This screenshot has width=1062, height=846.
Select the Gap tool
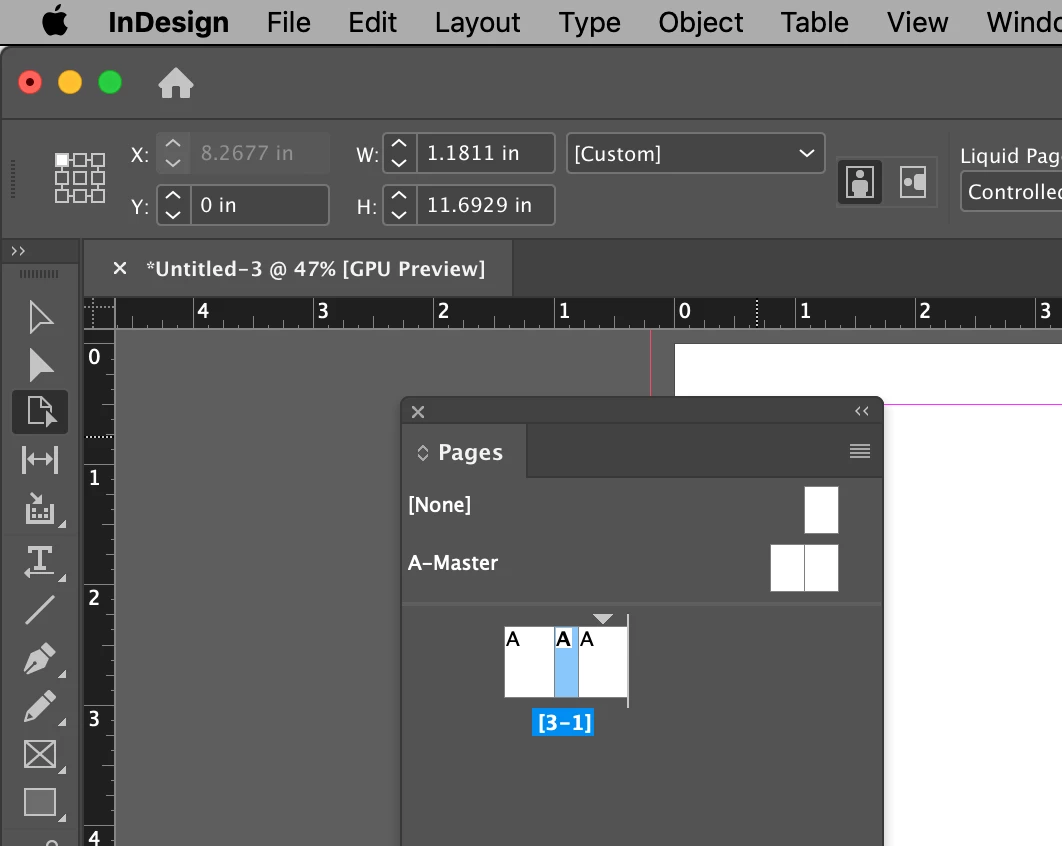pyautogui.click(x=40, y=460)
